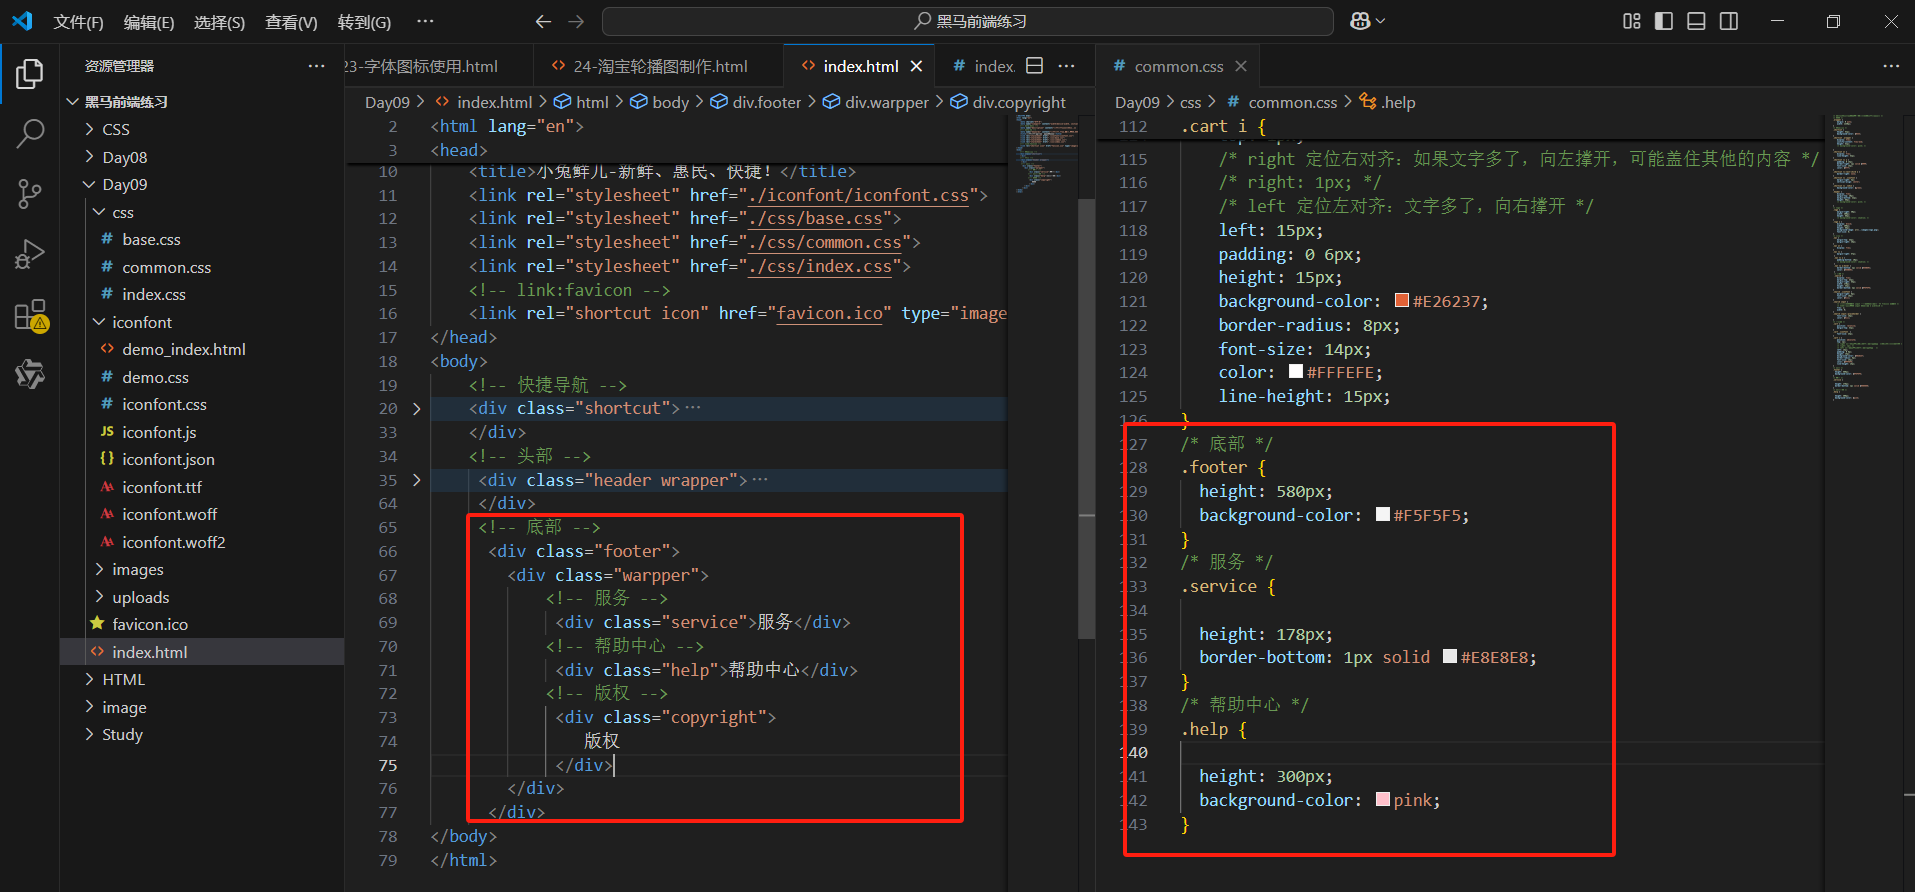Image resolution: width=1915 pixels, height=892 pixels.
Task: Split the editor using split icon
Action: pyautogui.click(x=1035, y=66)
